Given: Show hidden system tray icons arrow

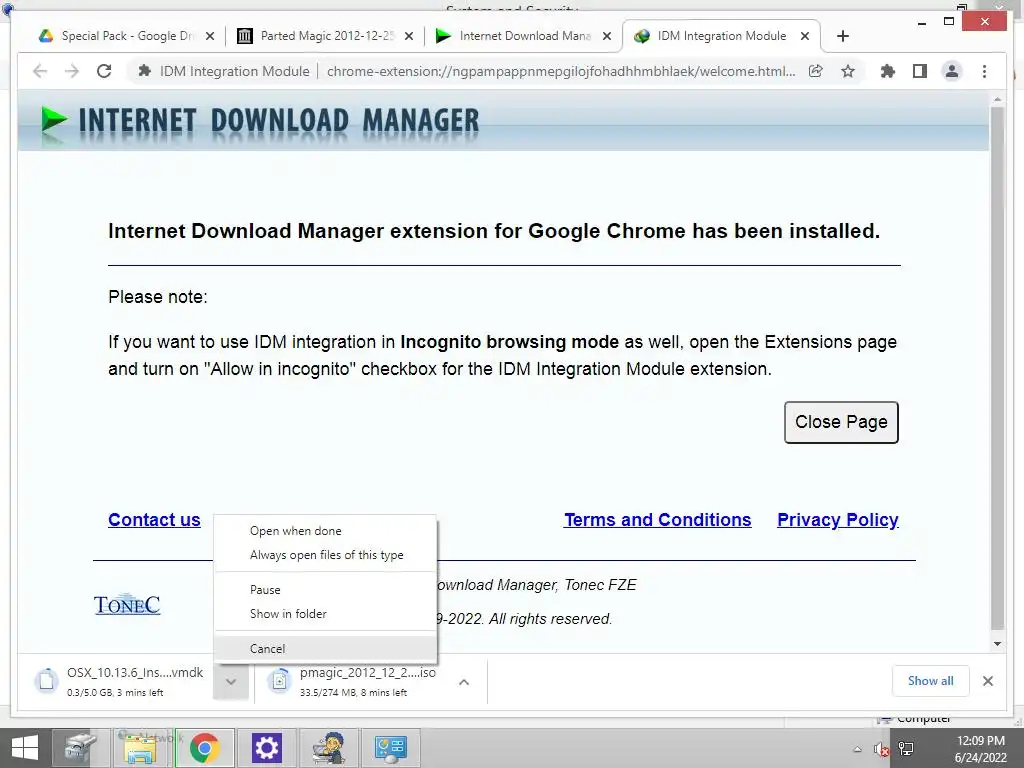Looking at the screenshot, I should [x=857, y=750].
